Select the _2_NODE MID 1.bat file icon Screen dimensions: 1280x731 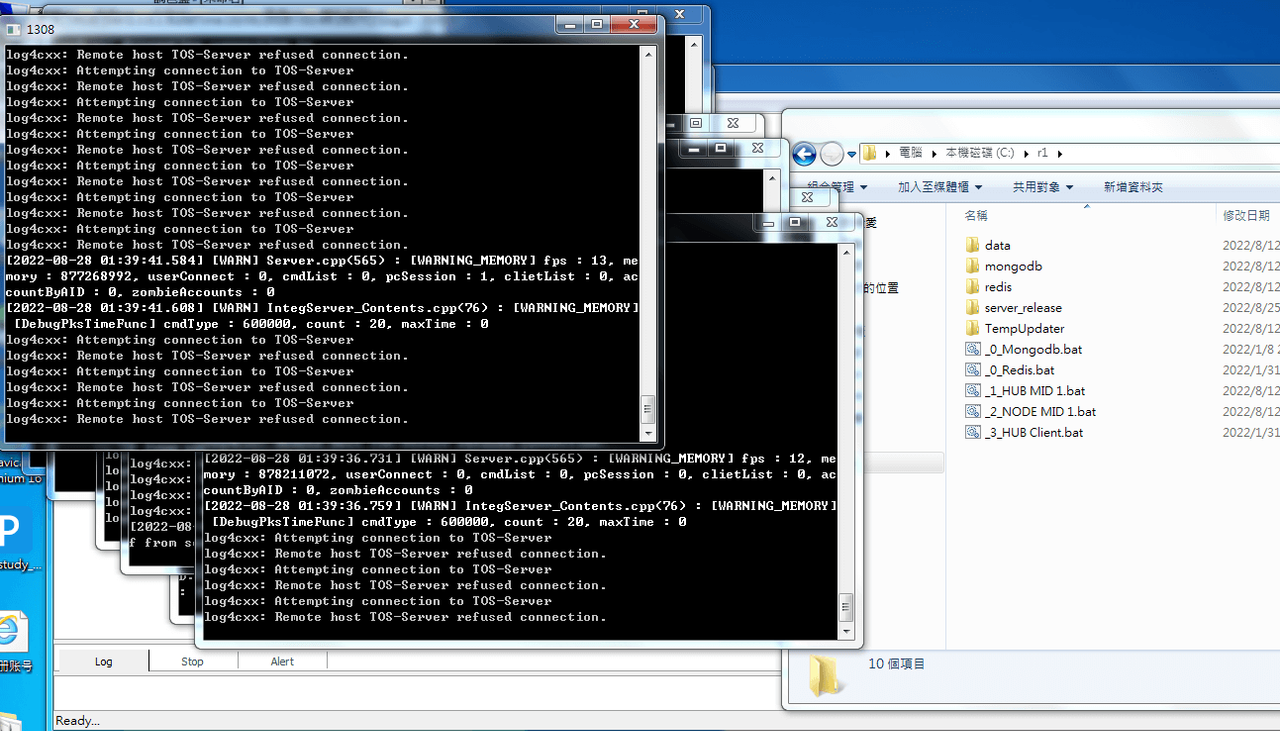[973, 412]
